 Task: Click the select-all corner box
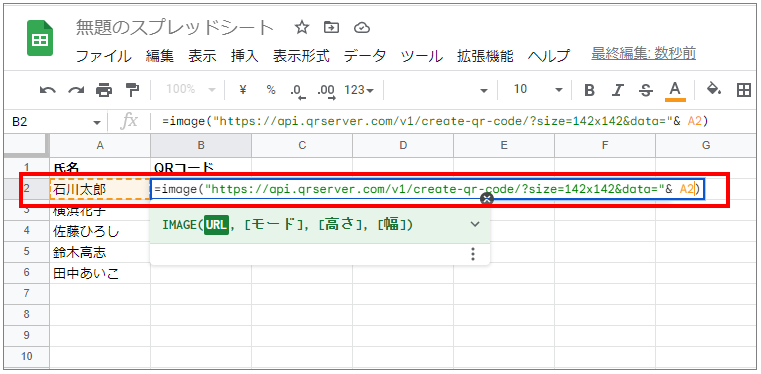point(27,145)
